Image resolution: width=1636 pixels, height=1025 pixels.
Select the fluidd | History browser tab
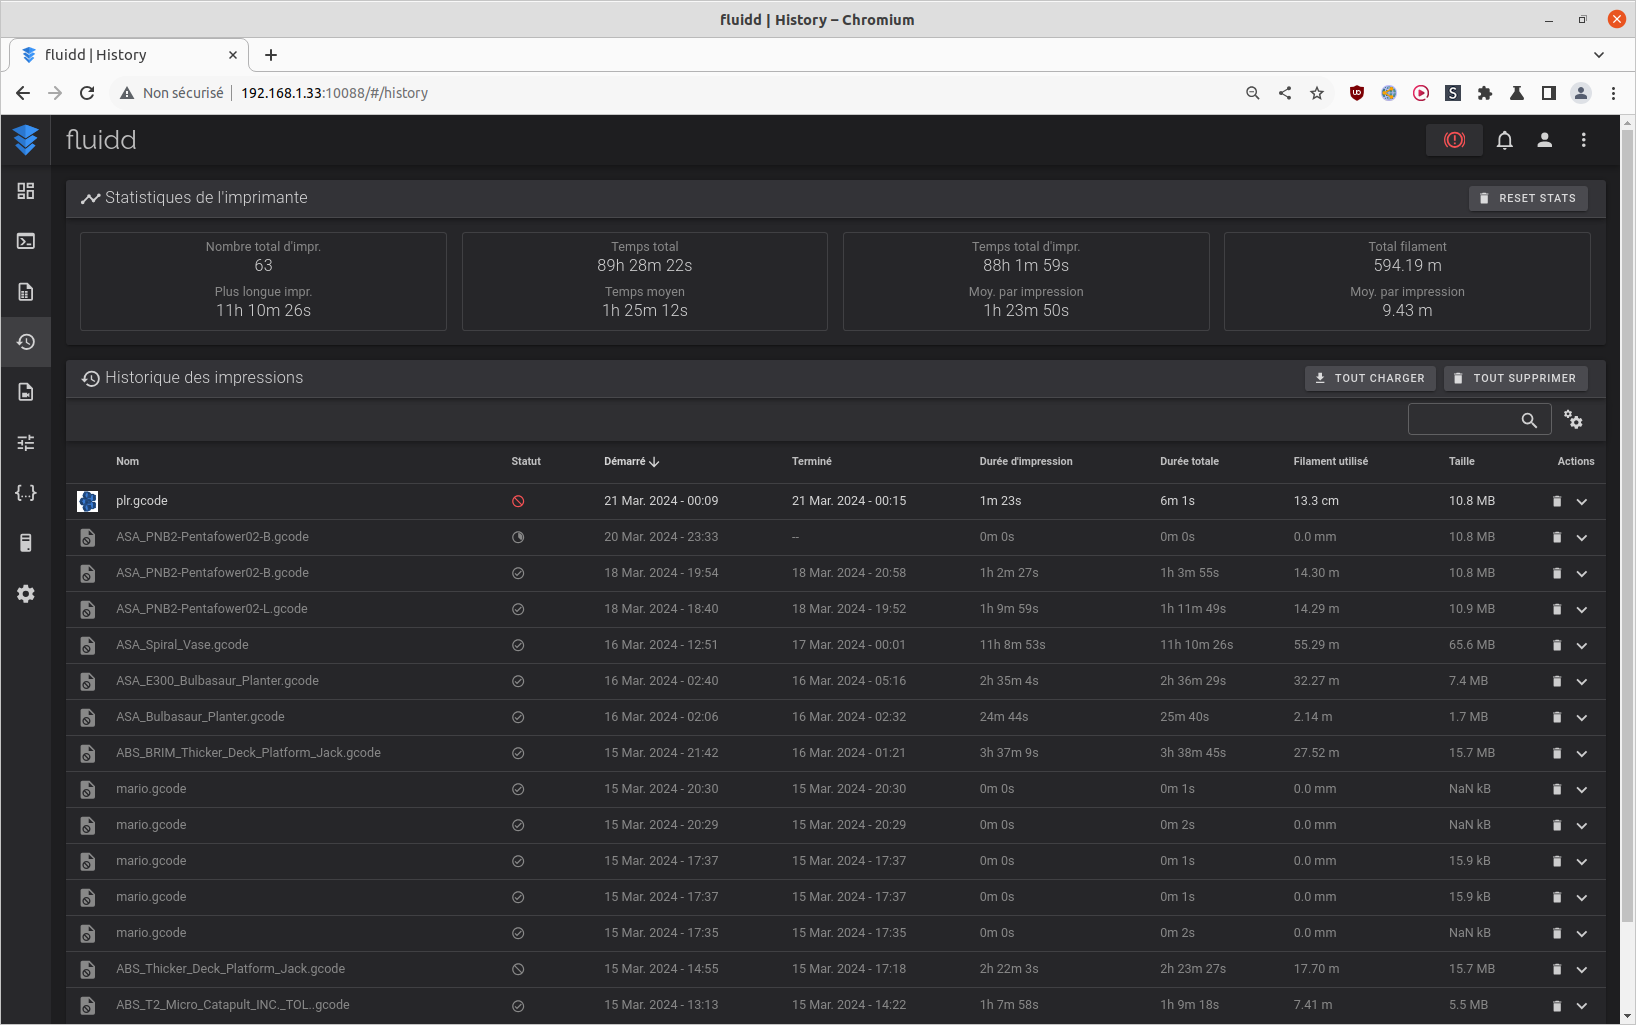tap(128, 55)
